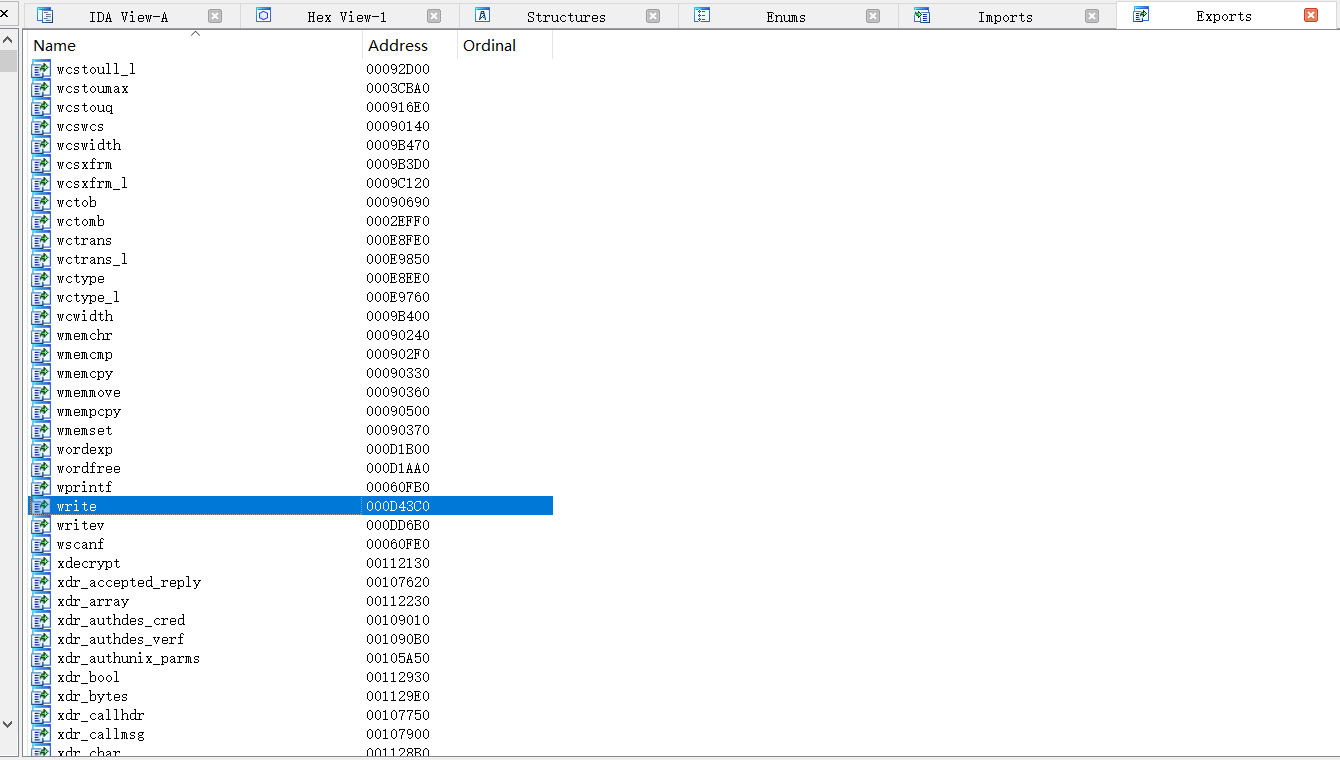Close the IDA View-A tab
Image resolution: width=1340 pixels, height=760 pixels.
click(x=215, y=16)
